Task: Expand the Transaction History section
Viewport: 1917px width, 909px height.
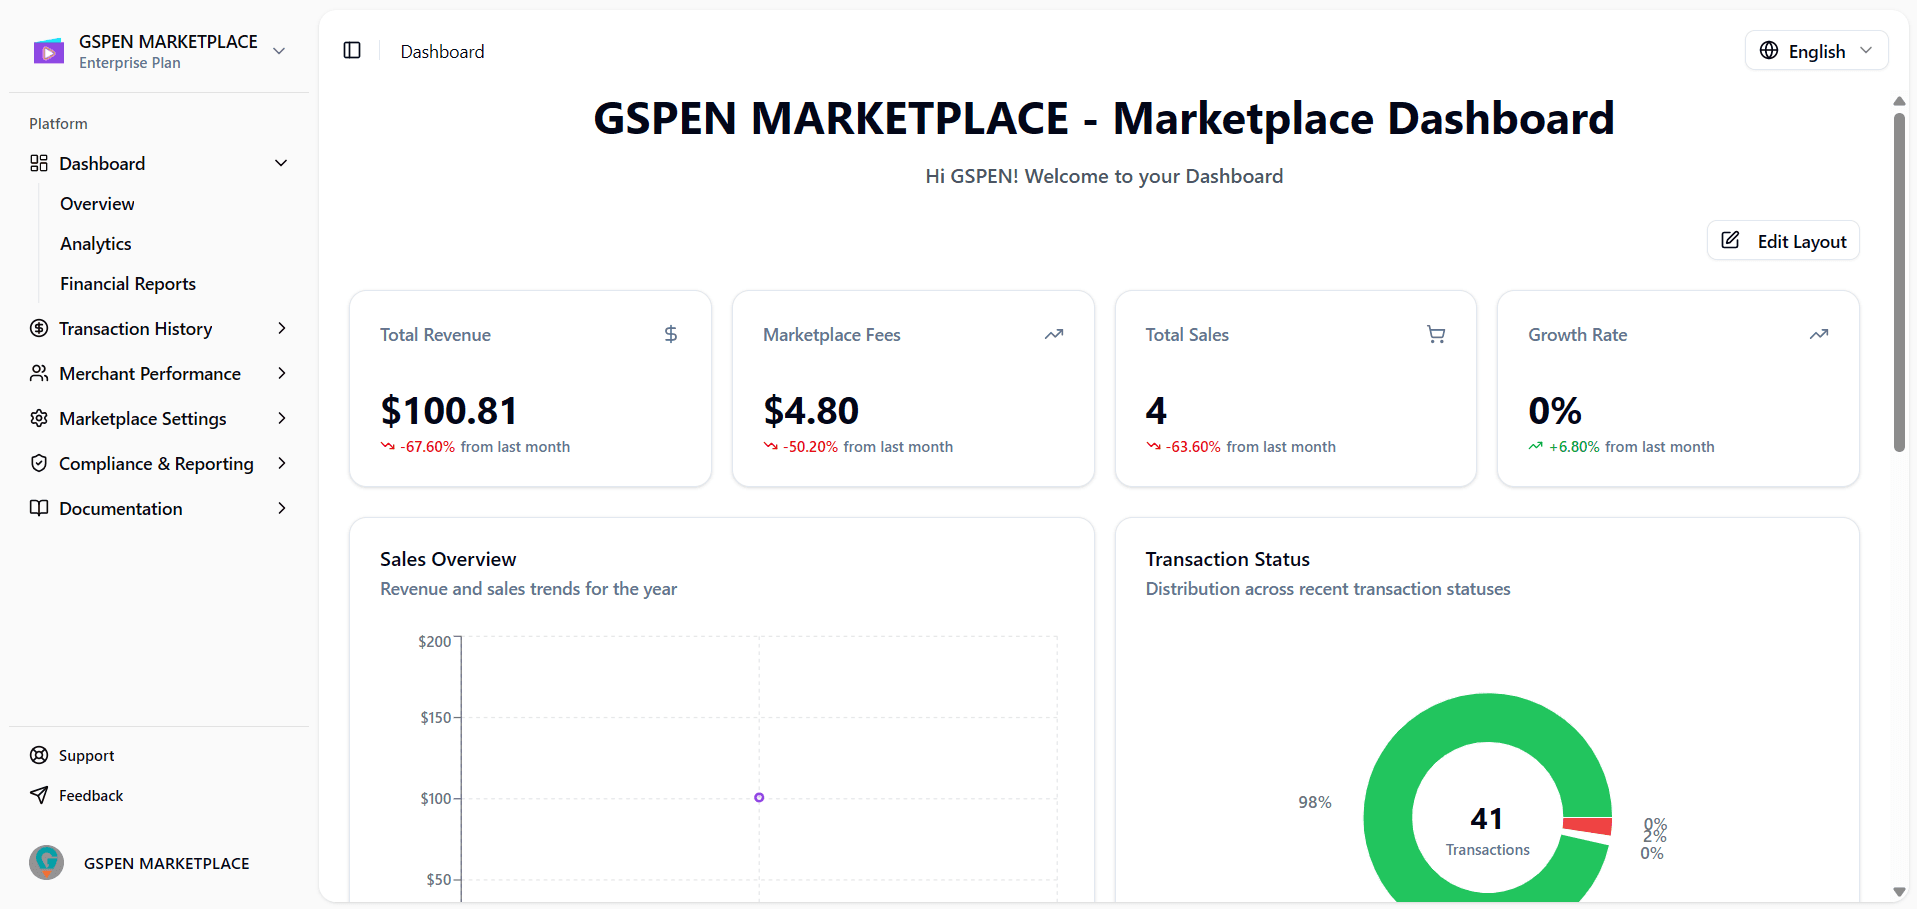Action: pyautogui.click(x=281, y=328)
